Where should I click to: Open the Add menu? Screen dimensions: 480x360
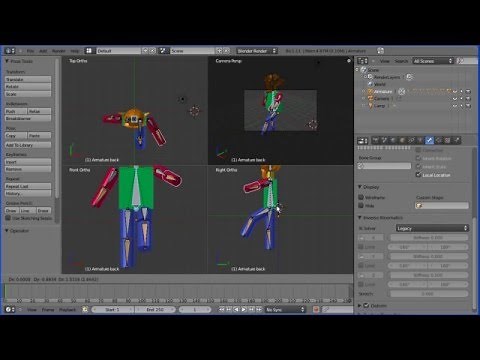43,51
